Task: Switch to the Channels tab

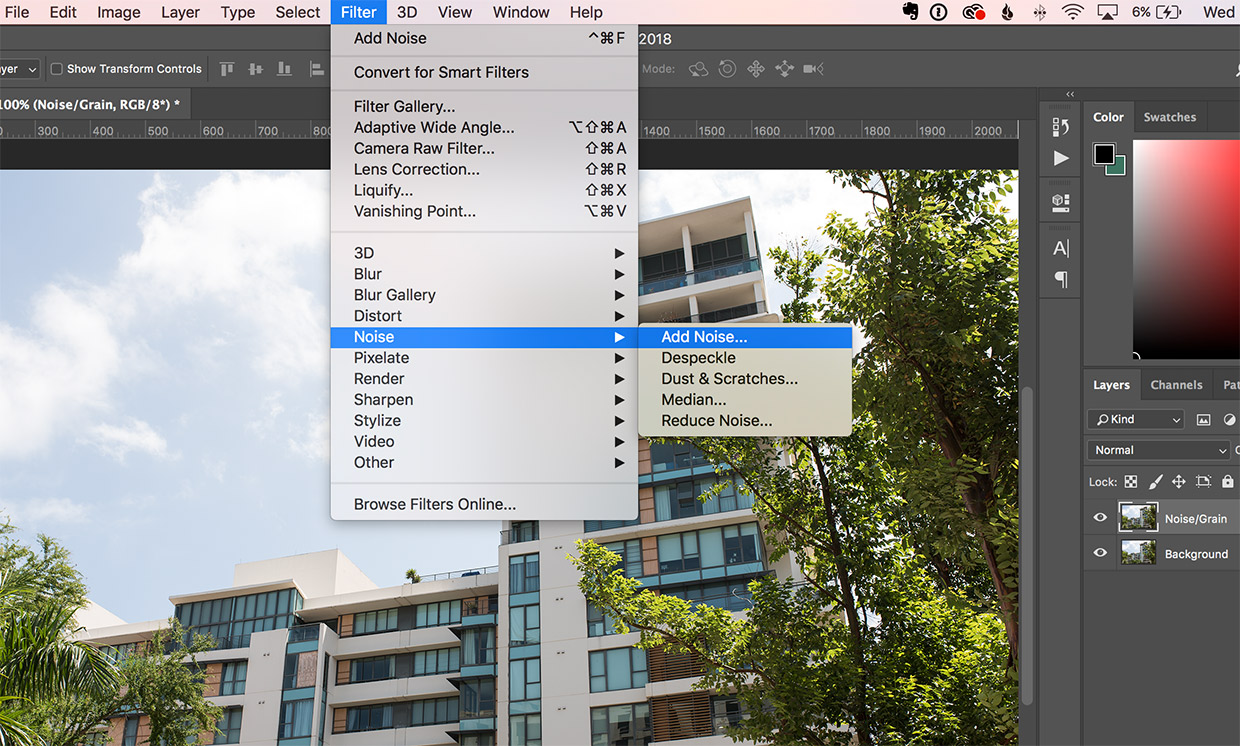Action: (x=1176, y=385)
